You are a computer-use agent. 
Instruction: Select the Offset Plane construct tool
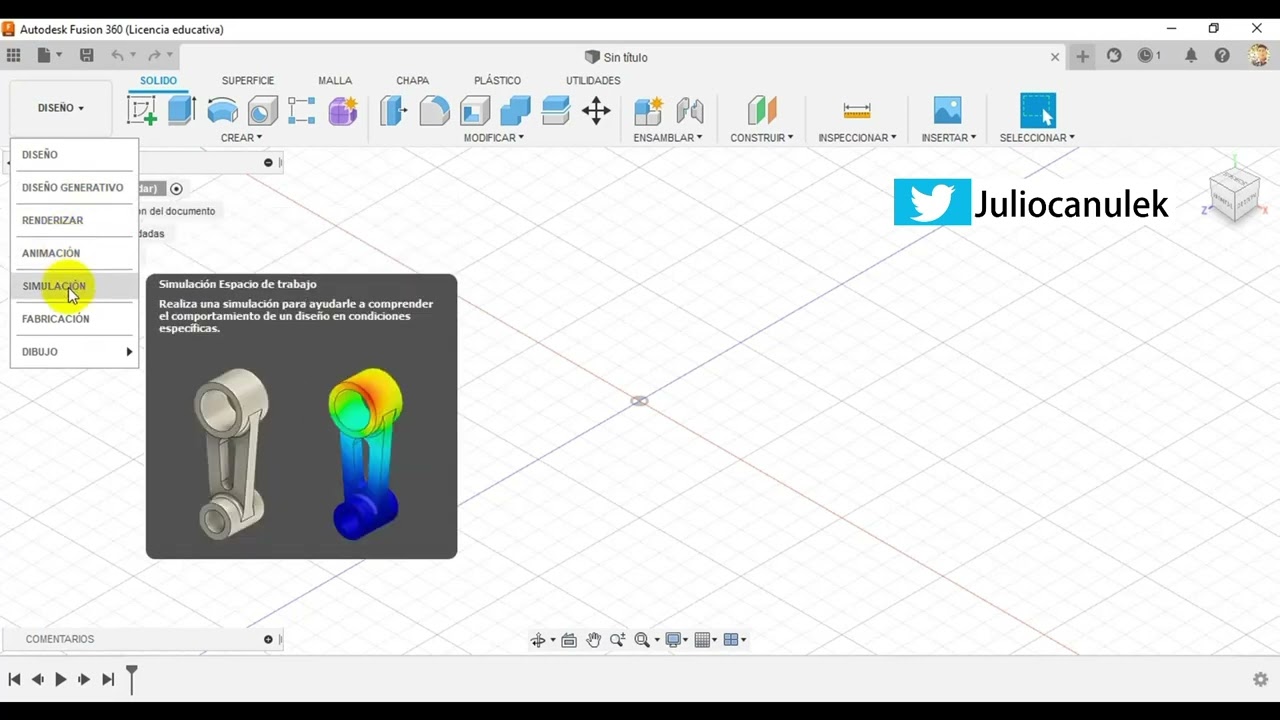[762, 110]
